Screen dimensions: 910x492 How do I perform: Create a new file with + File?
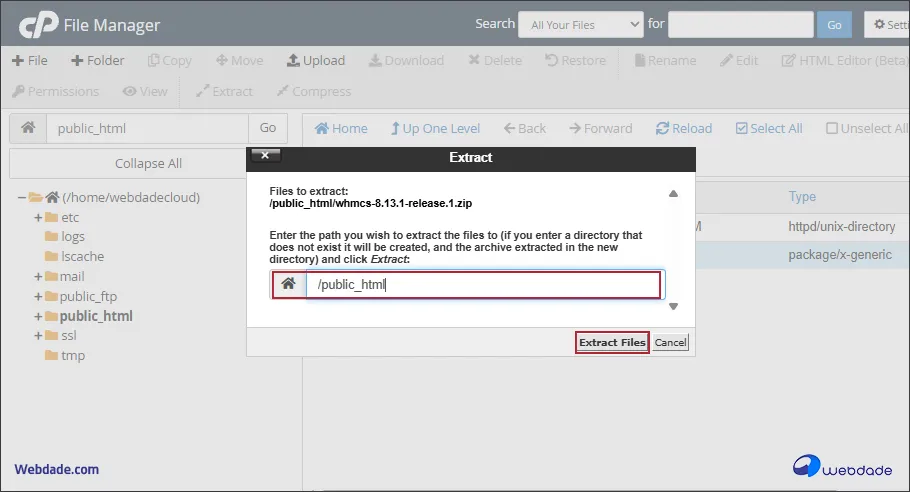(x=29, y=60)
